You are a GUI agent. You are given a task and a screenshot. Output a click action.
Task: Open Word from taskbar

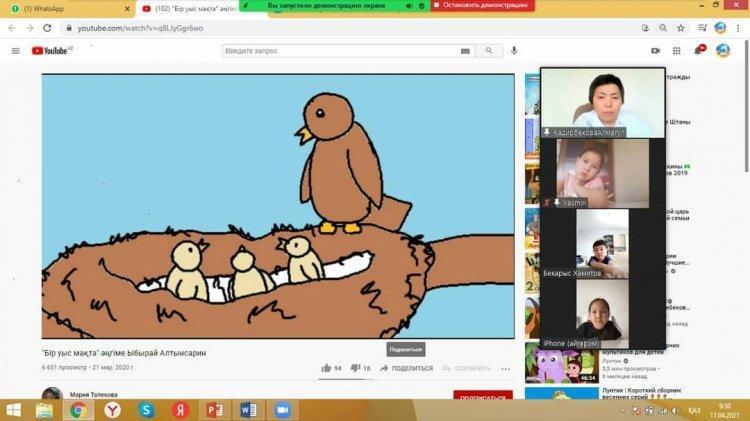(x=248, y=410)
